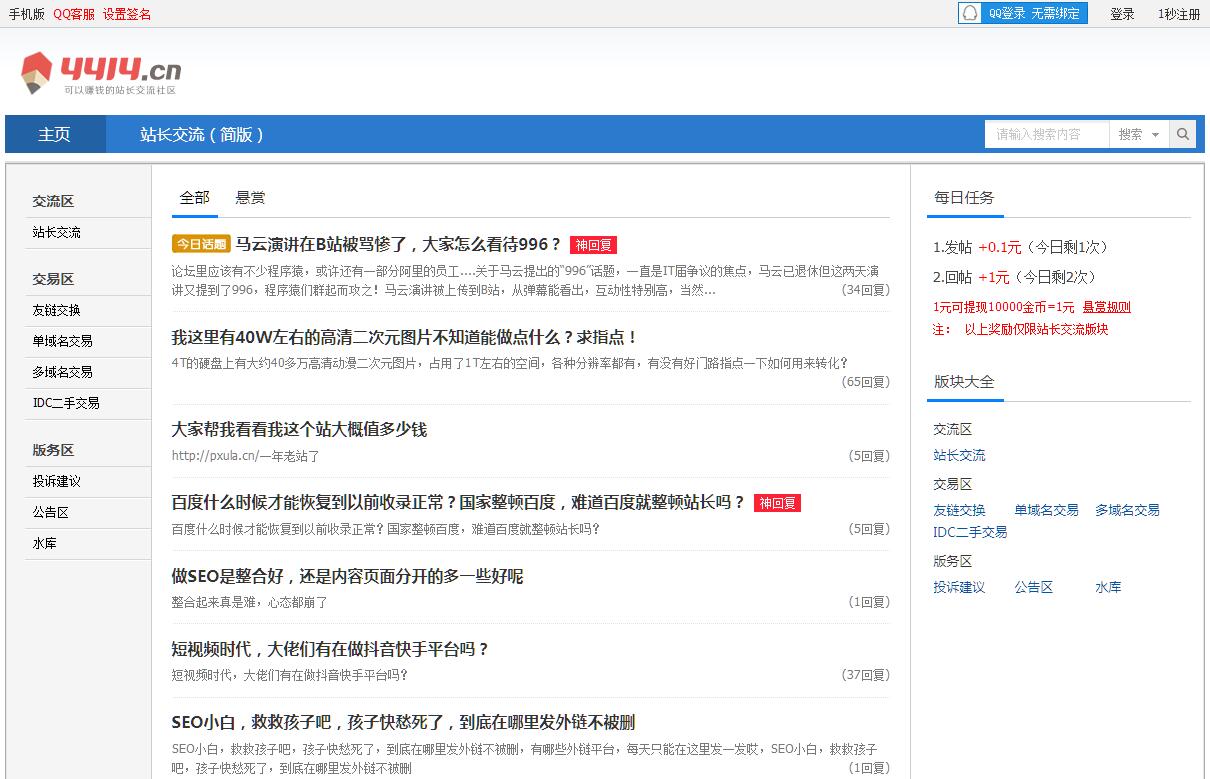Switch to the 悬赏 tab
This screenshot has width=1210, height=779.
(x=250, y=198)
